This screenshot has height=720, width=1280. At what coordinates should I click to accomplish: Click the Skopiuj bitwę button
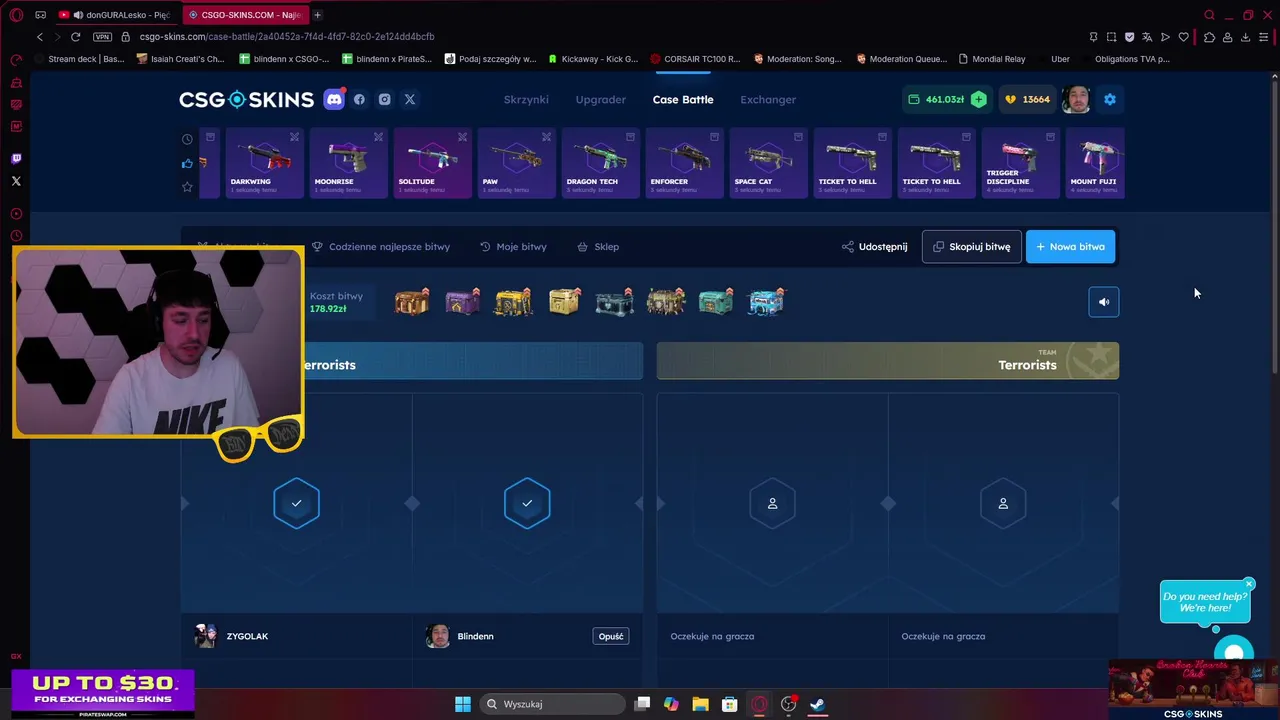coord(971,246)
